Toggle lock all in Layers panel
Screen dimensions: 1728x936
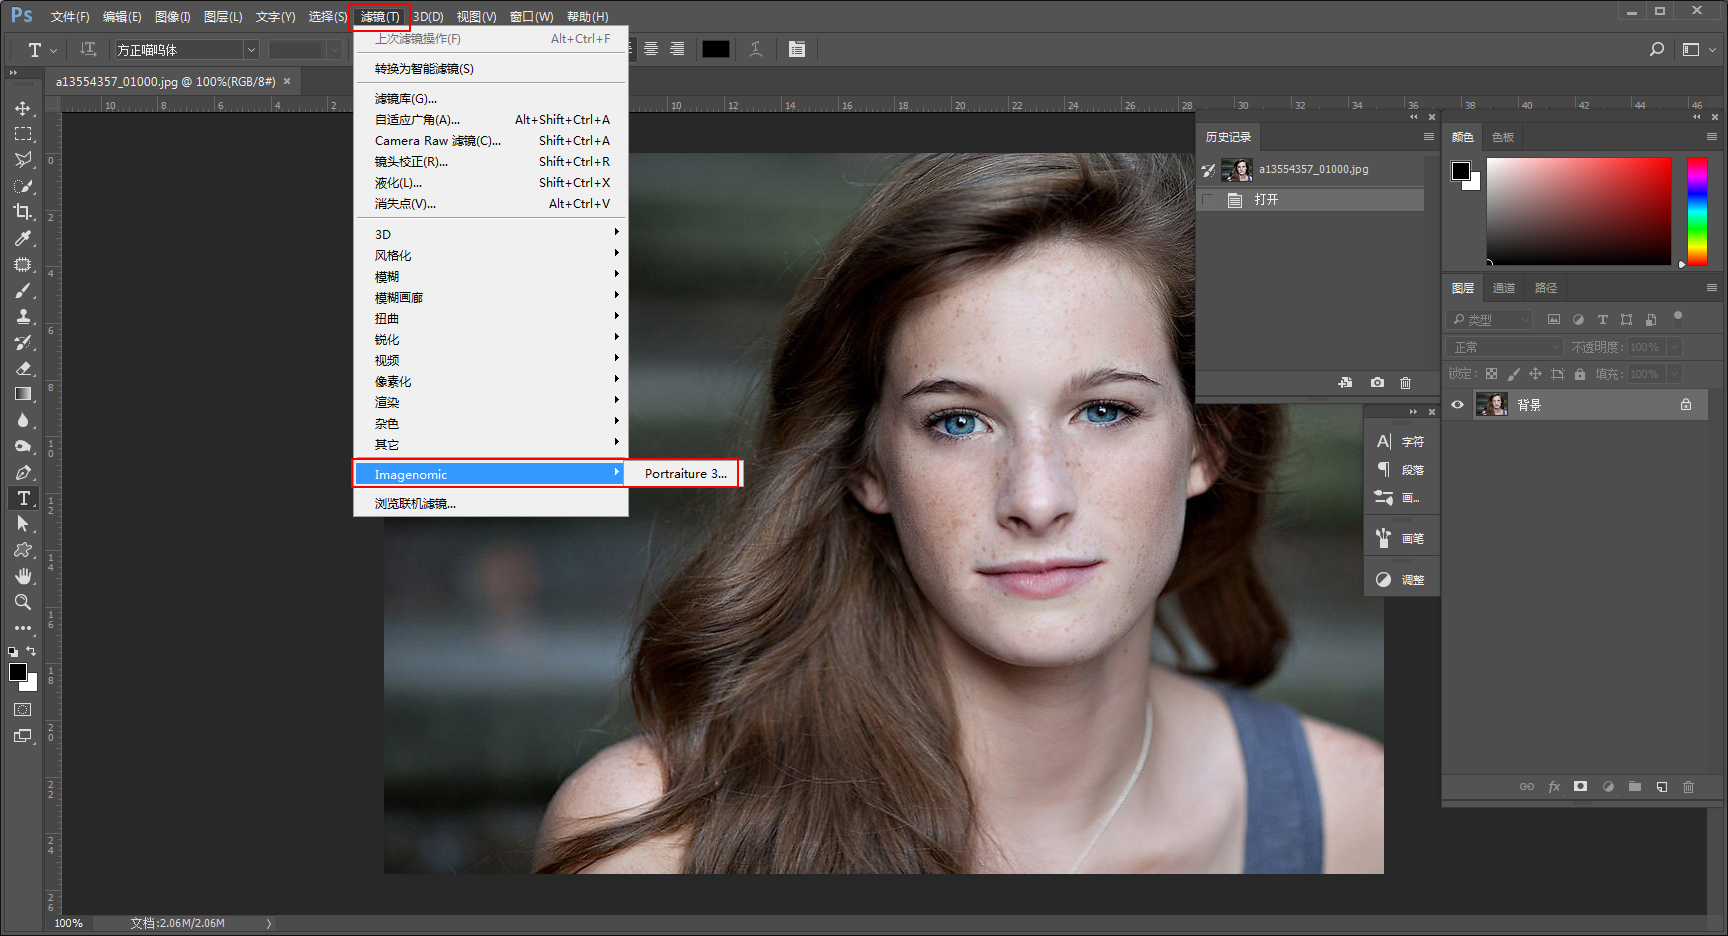(x=1580, y=374)
